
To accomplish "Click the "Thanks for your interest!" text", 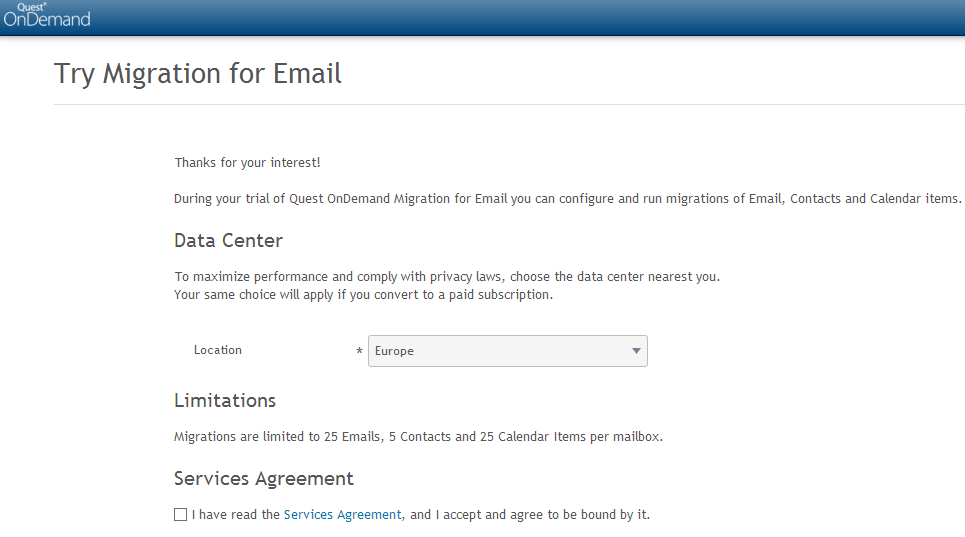I will [247, 162].
